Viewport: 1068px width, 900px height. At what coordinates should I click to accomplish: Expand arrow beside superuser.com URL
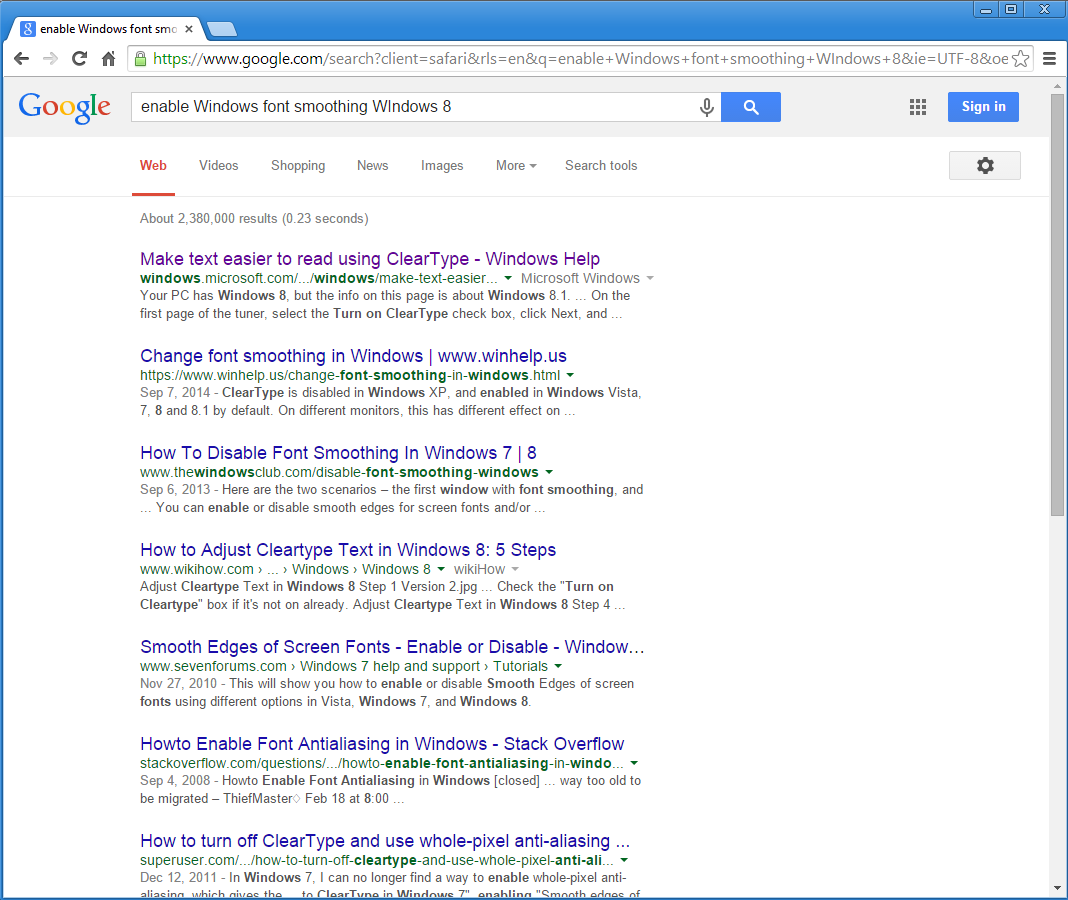click(x=625, y=860)
